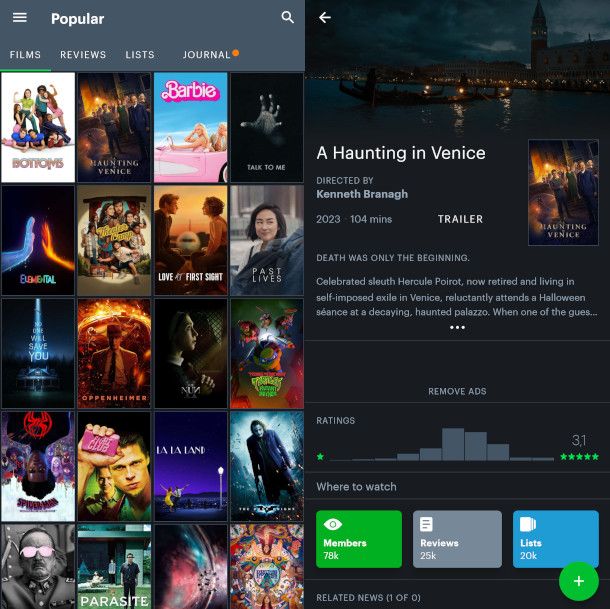Open the Talk to Me poster
This screenshot has height=609, width=610.
coord(267,127)
